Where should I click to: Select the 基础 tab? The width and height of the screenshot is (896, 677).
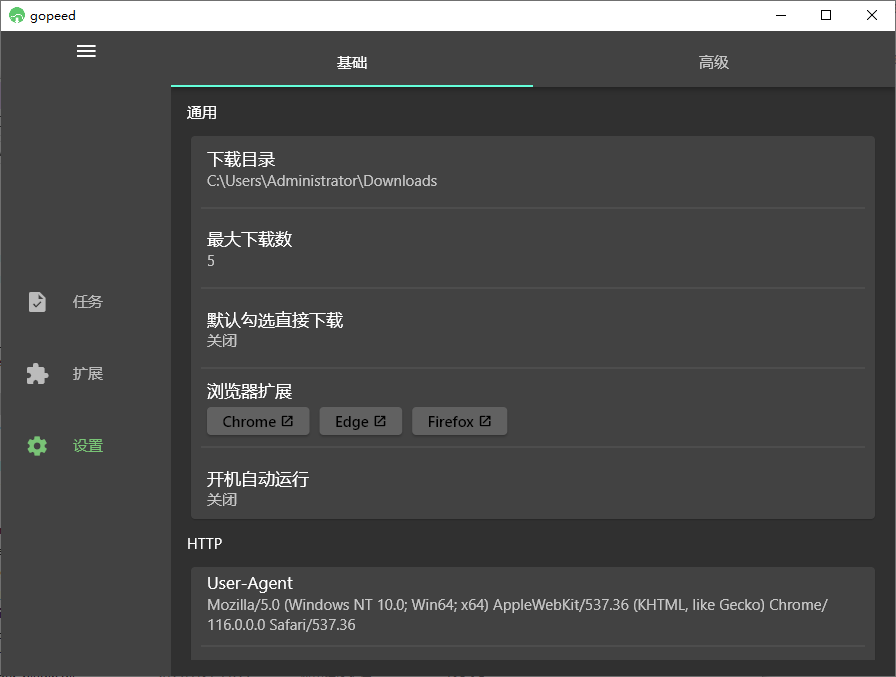352,62
